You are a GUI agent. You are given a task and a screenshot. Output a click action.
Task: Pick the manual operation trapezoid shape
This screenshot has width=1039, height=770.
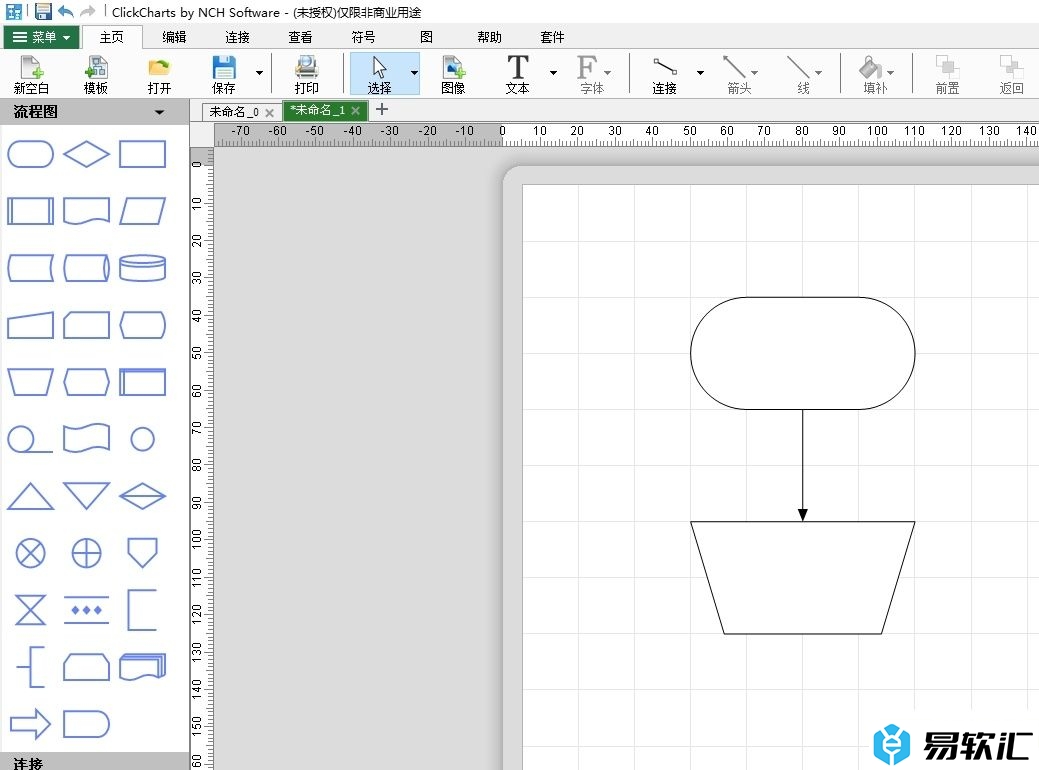(30, 382)
